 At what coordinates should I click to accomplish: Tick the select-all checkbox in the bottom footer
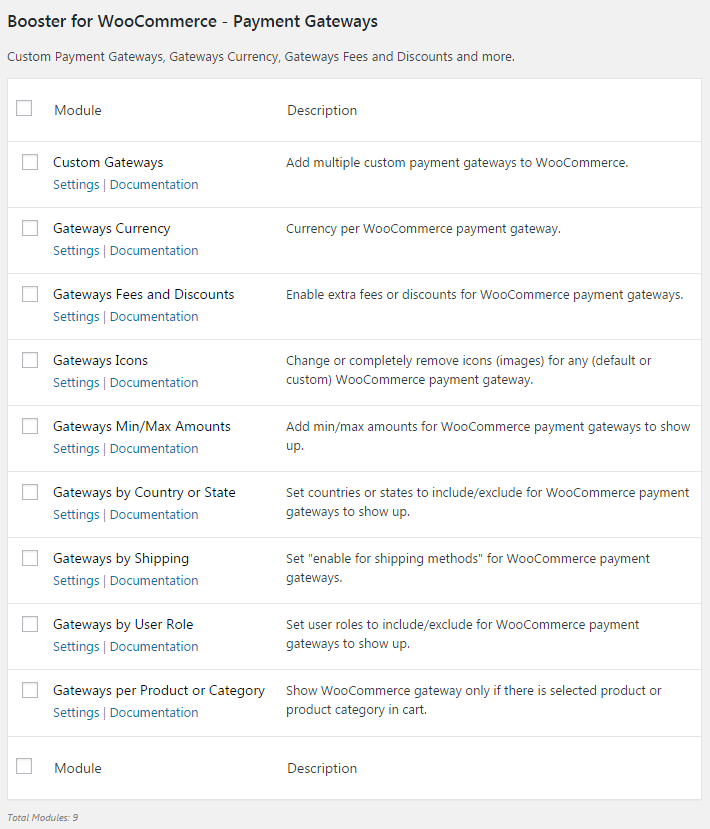(24, 767)
